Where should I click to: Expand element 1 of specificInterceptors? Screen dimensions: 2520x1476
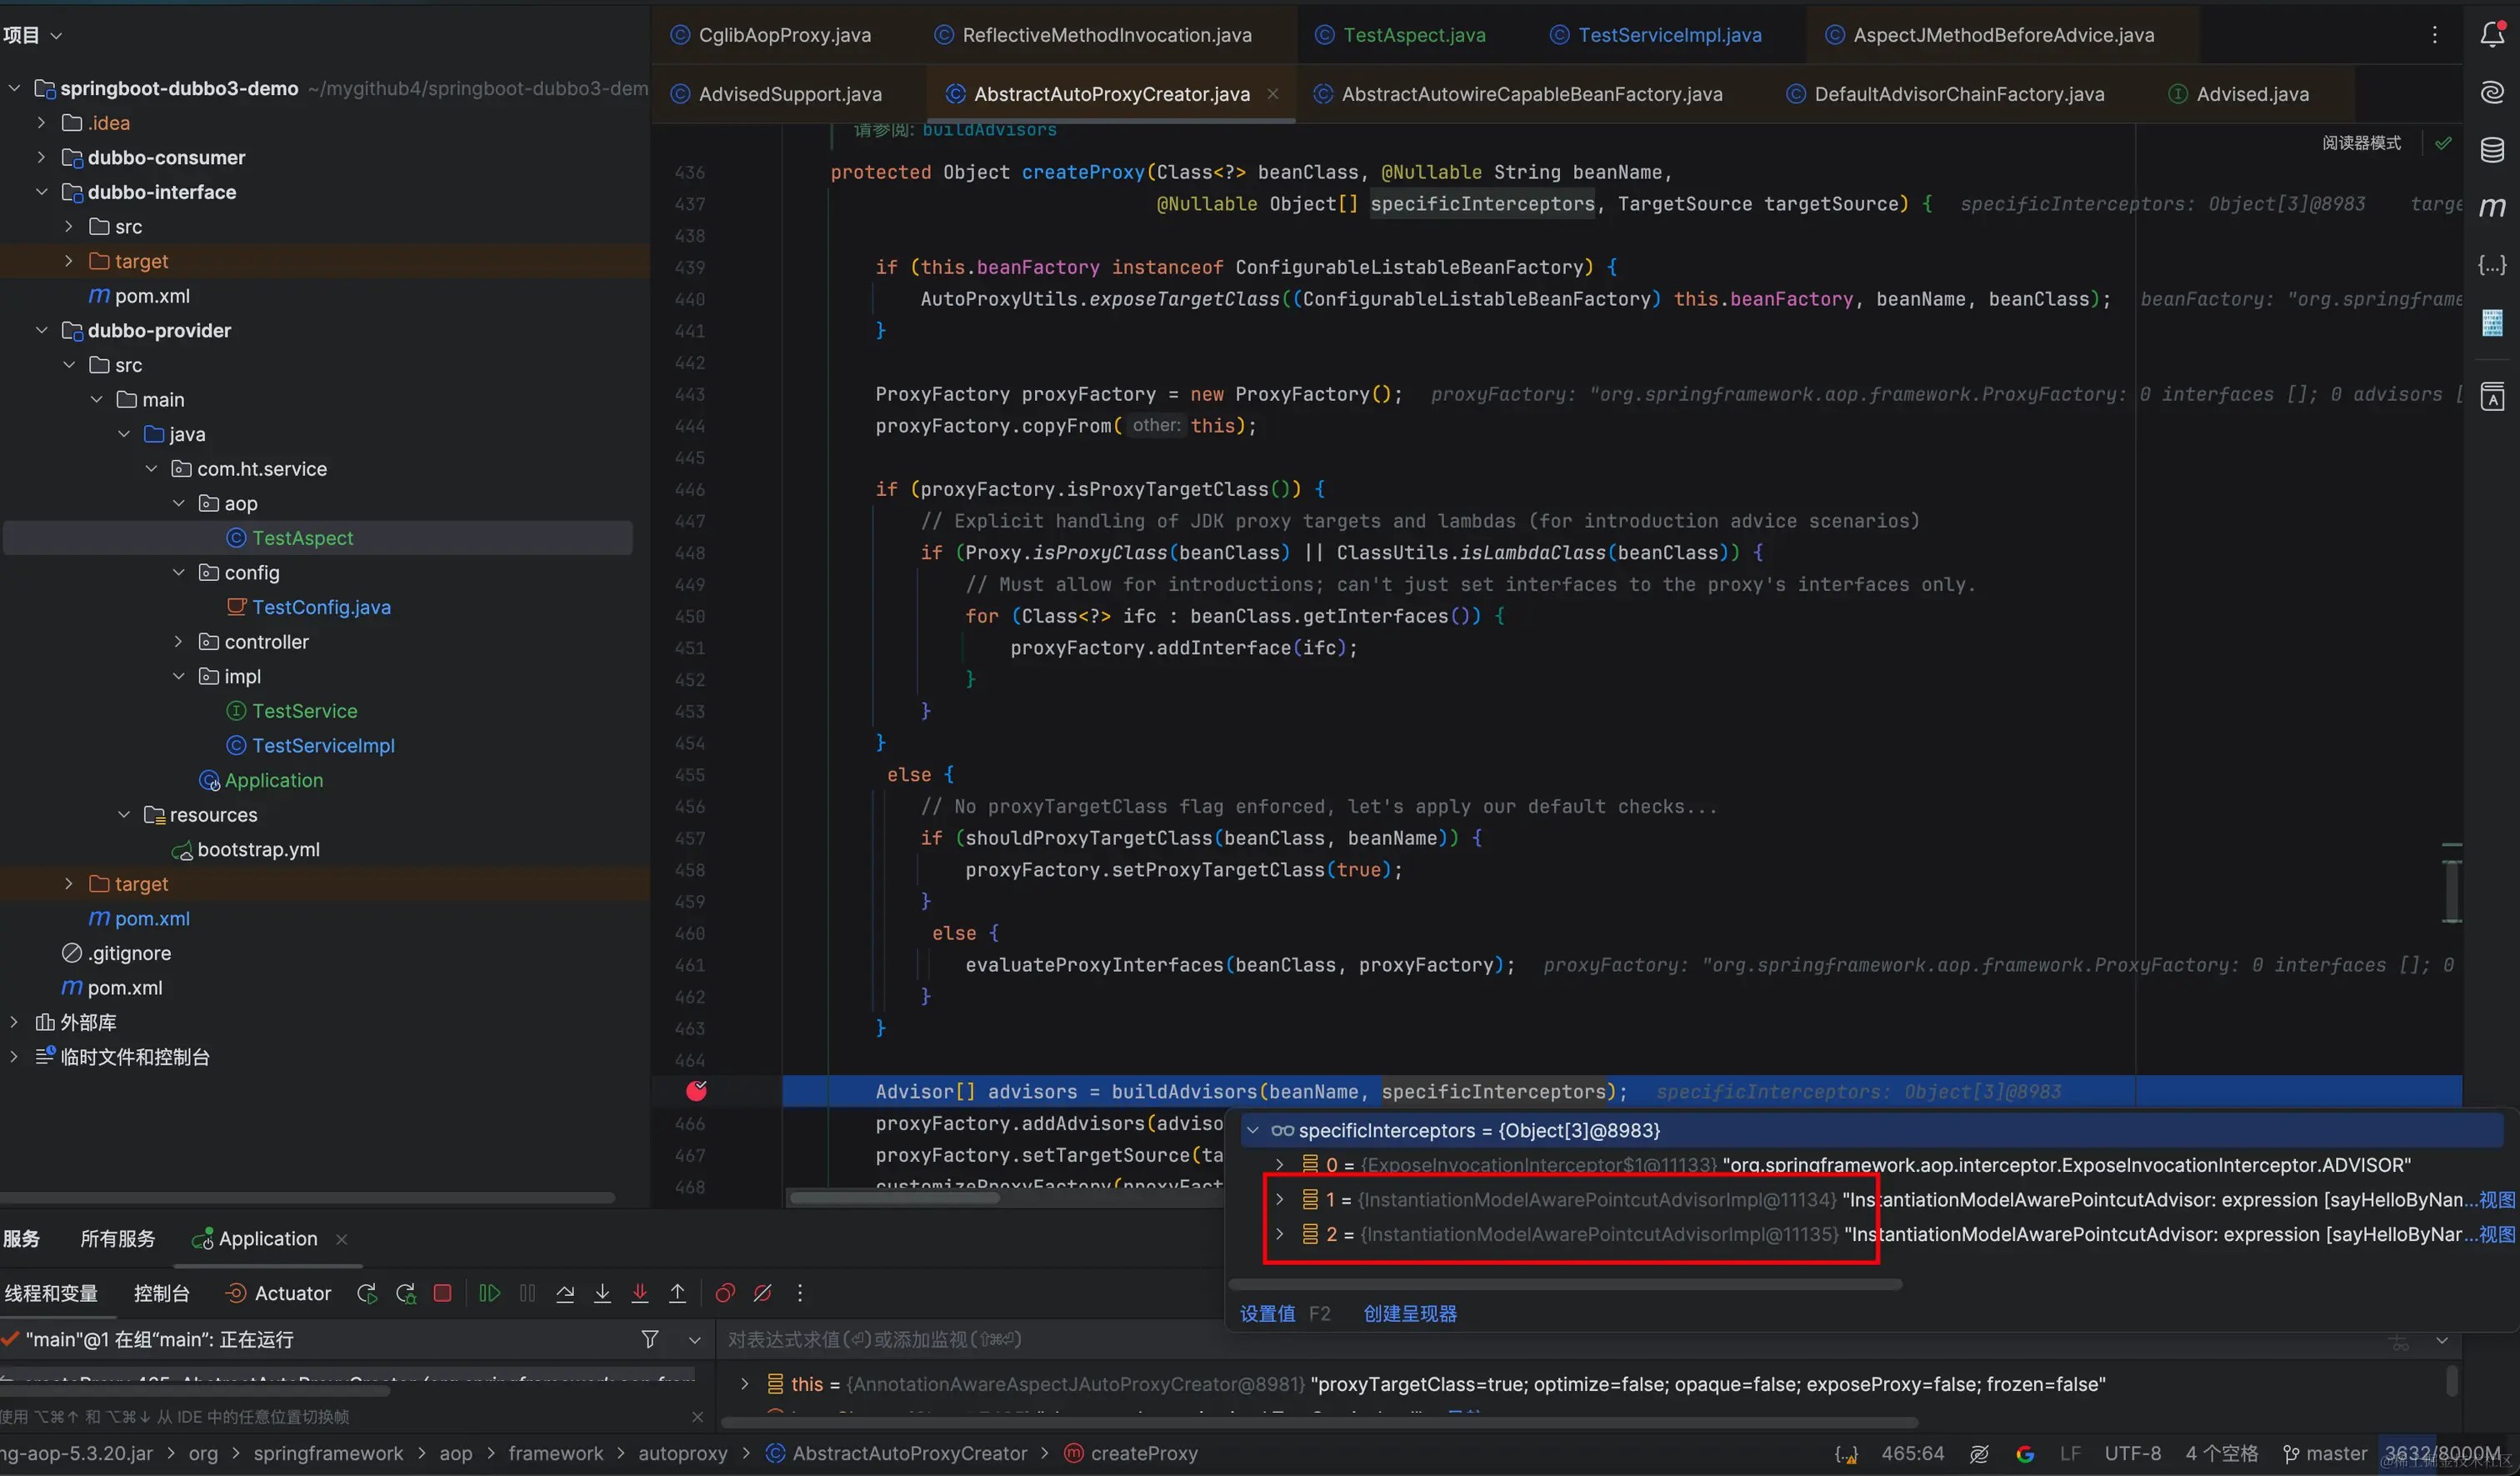1279,1199
